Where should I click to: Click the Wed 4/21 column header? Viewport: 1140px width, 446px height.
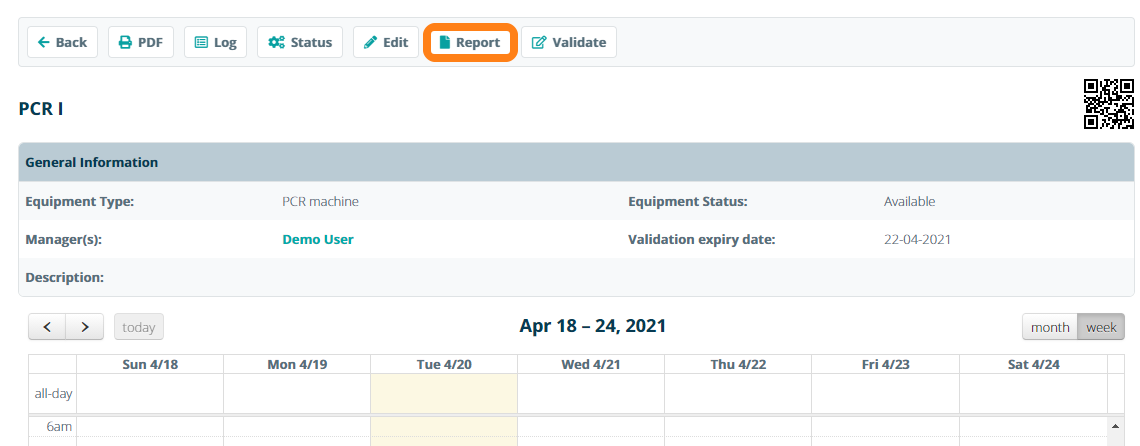(590, 365)
